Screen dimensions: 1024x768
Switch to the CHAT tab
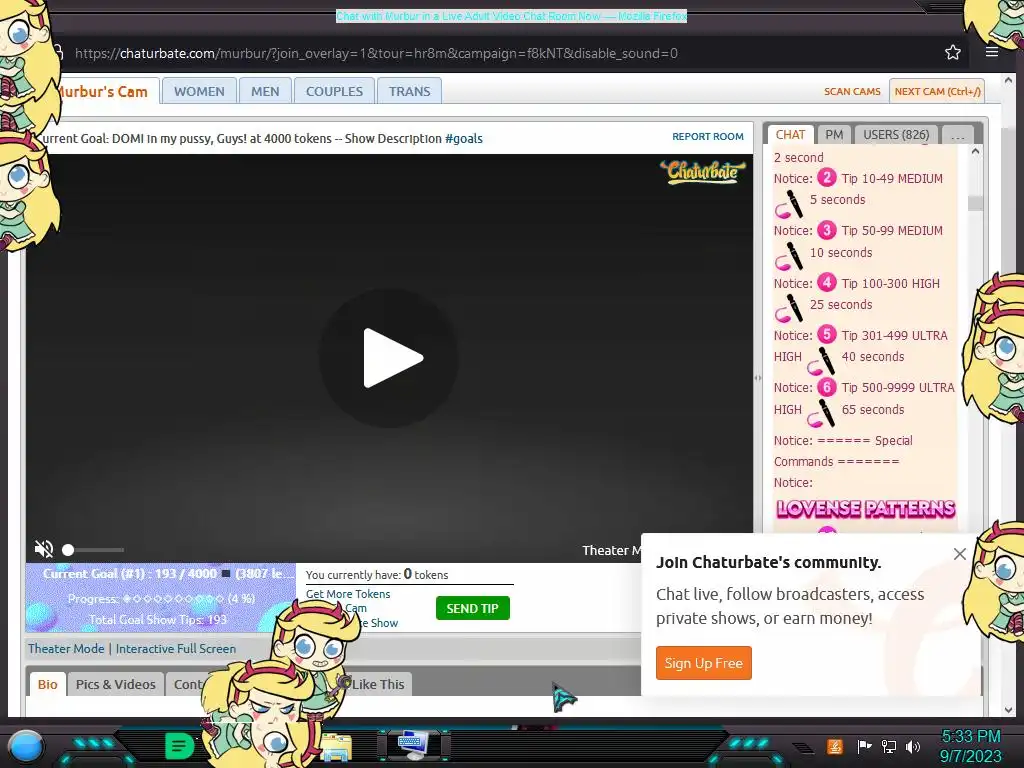coord(790,135)
